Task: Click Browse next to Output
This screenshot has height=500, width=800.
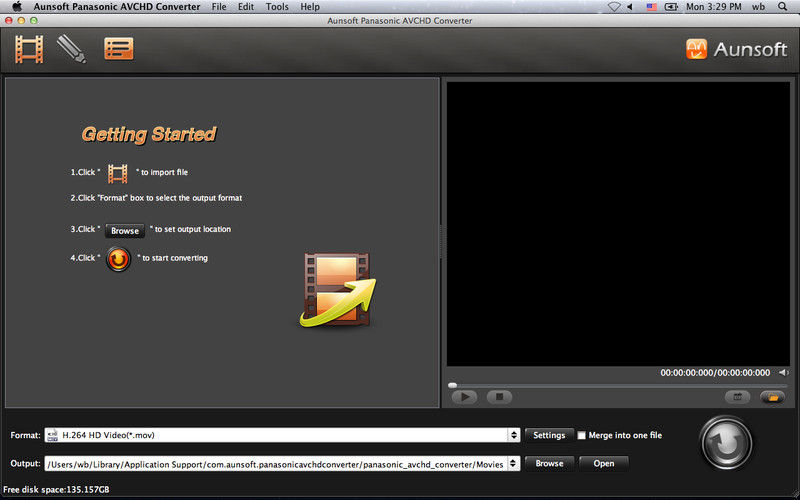Action: click(x=549, y=463)
